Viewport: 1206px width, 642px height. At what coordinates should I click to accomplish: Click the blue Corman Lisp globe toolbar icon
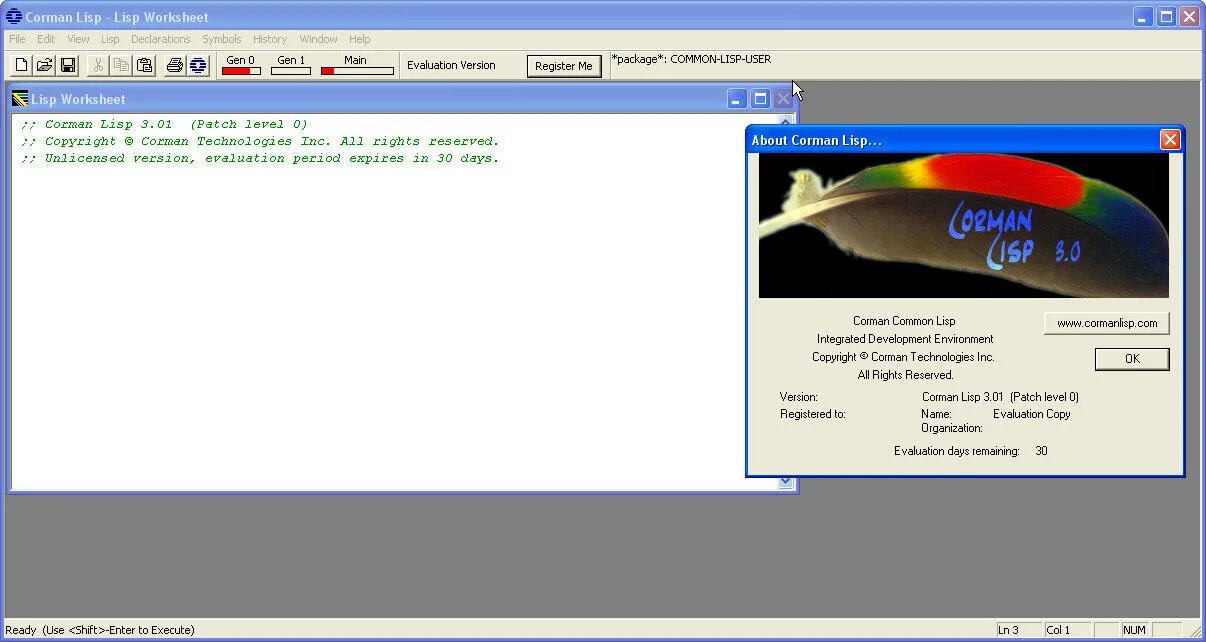198,65
